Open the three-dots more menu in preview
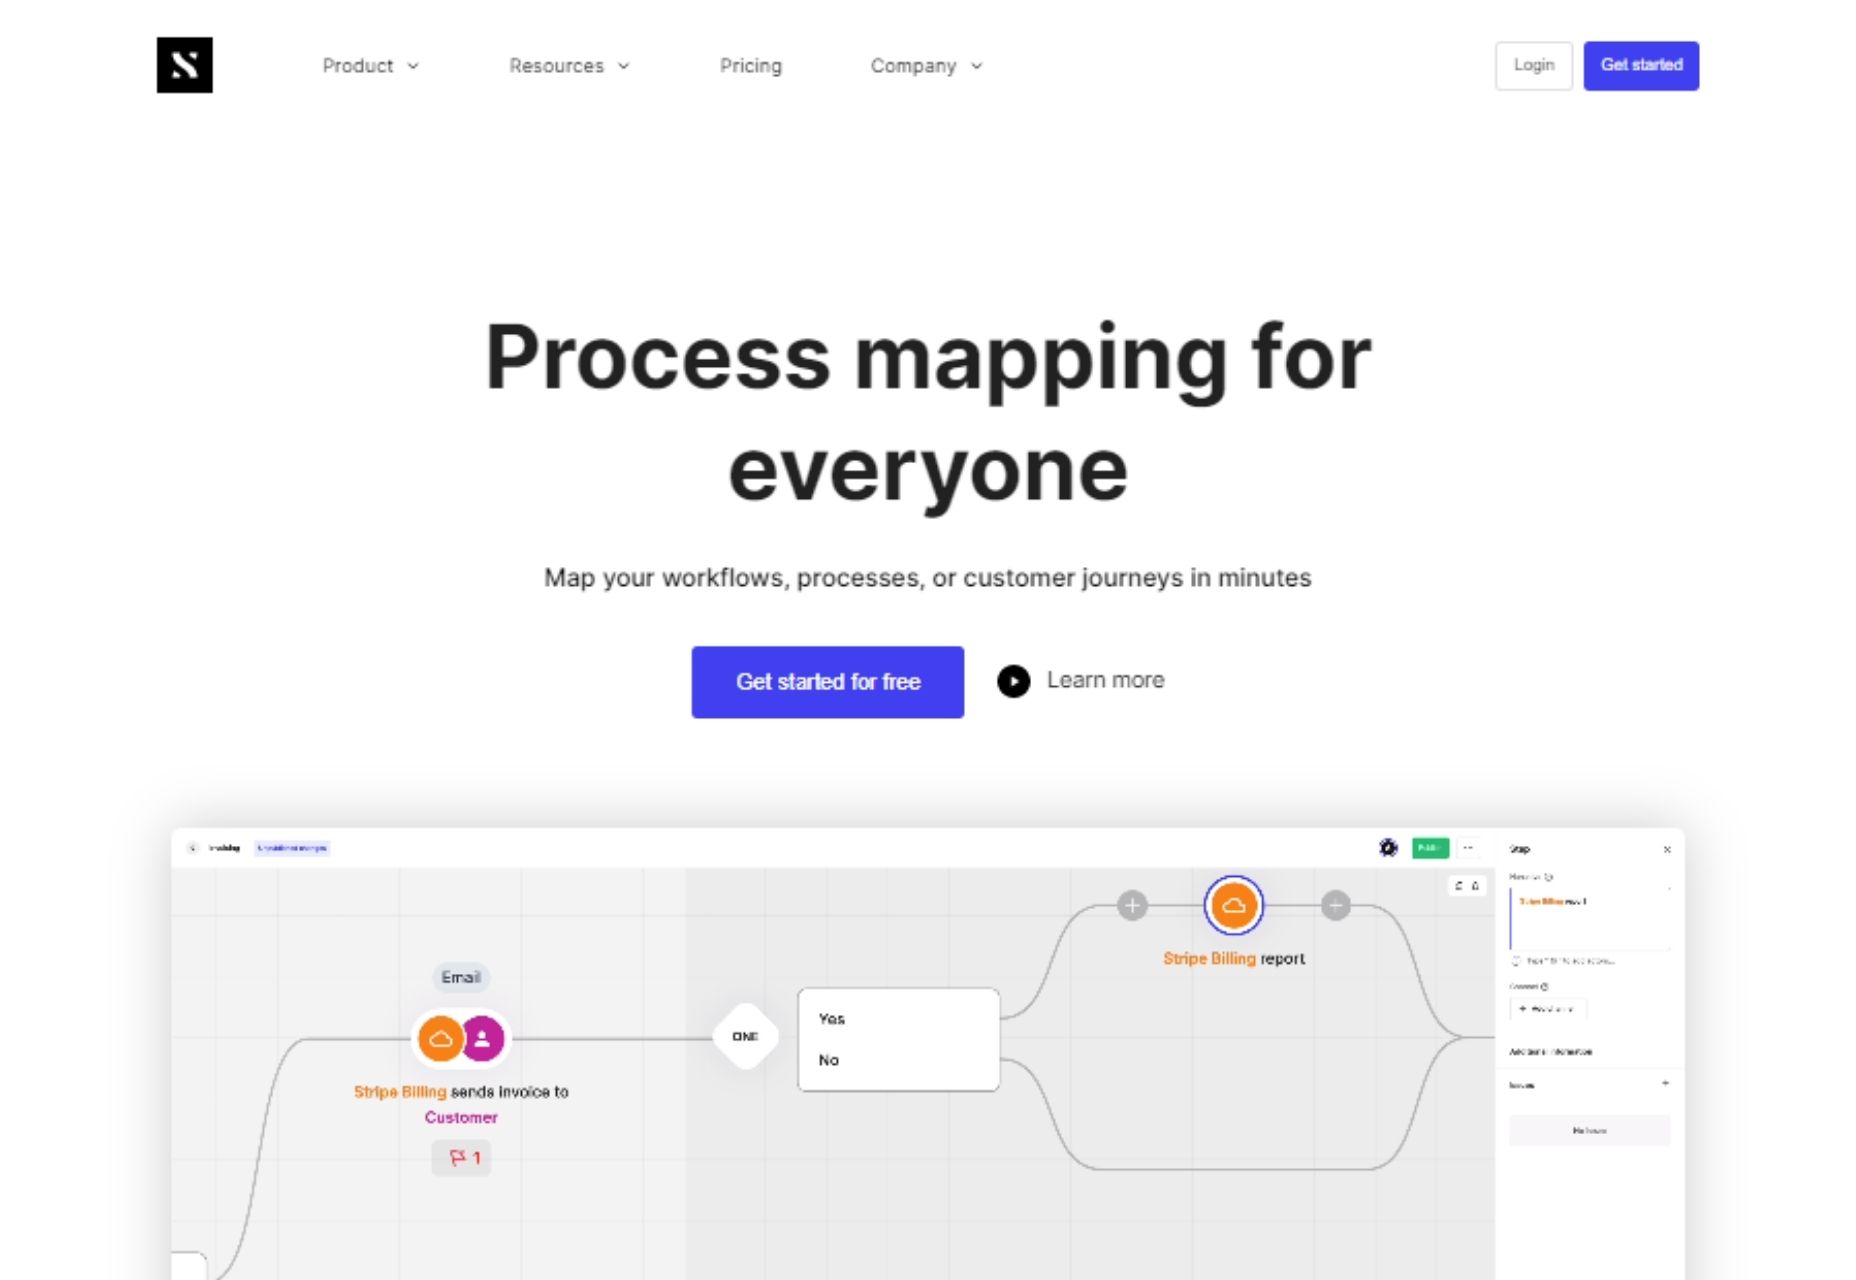1856x1280 pixels. coord(1468,848)
